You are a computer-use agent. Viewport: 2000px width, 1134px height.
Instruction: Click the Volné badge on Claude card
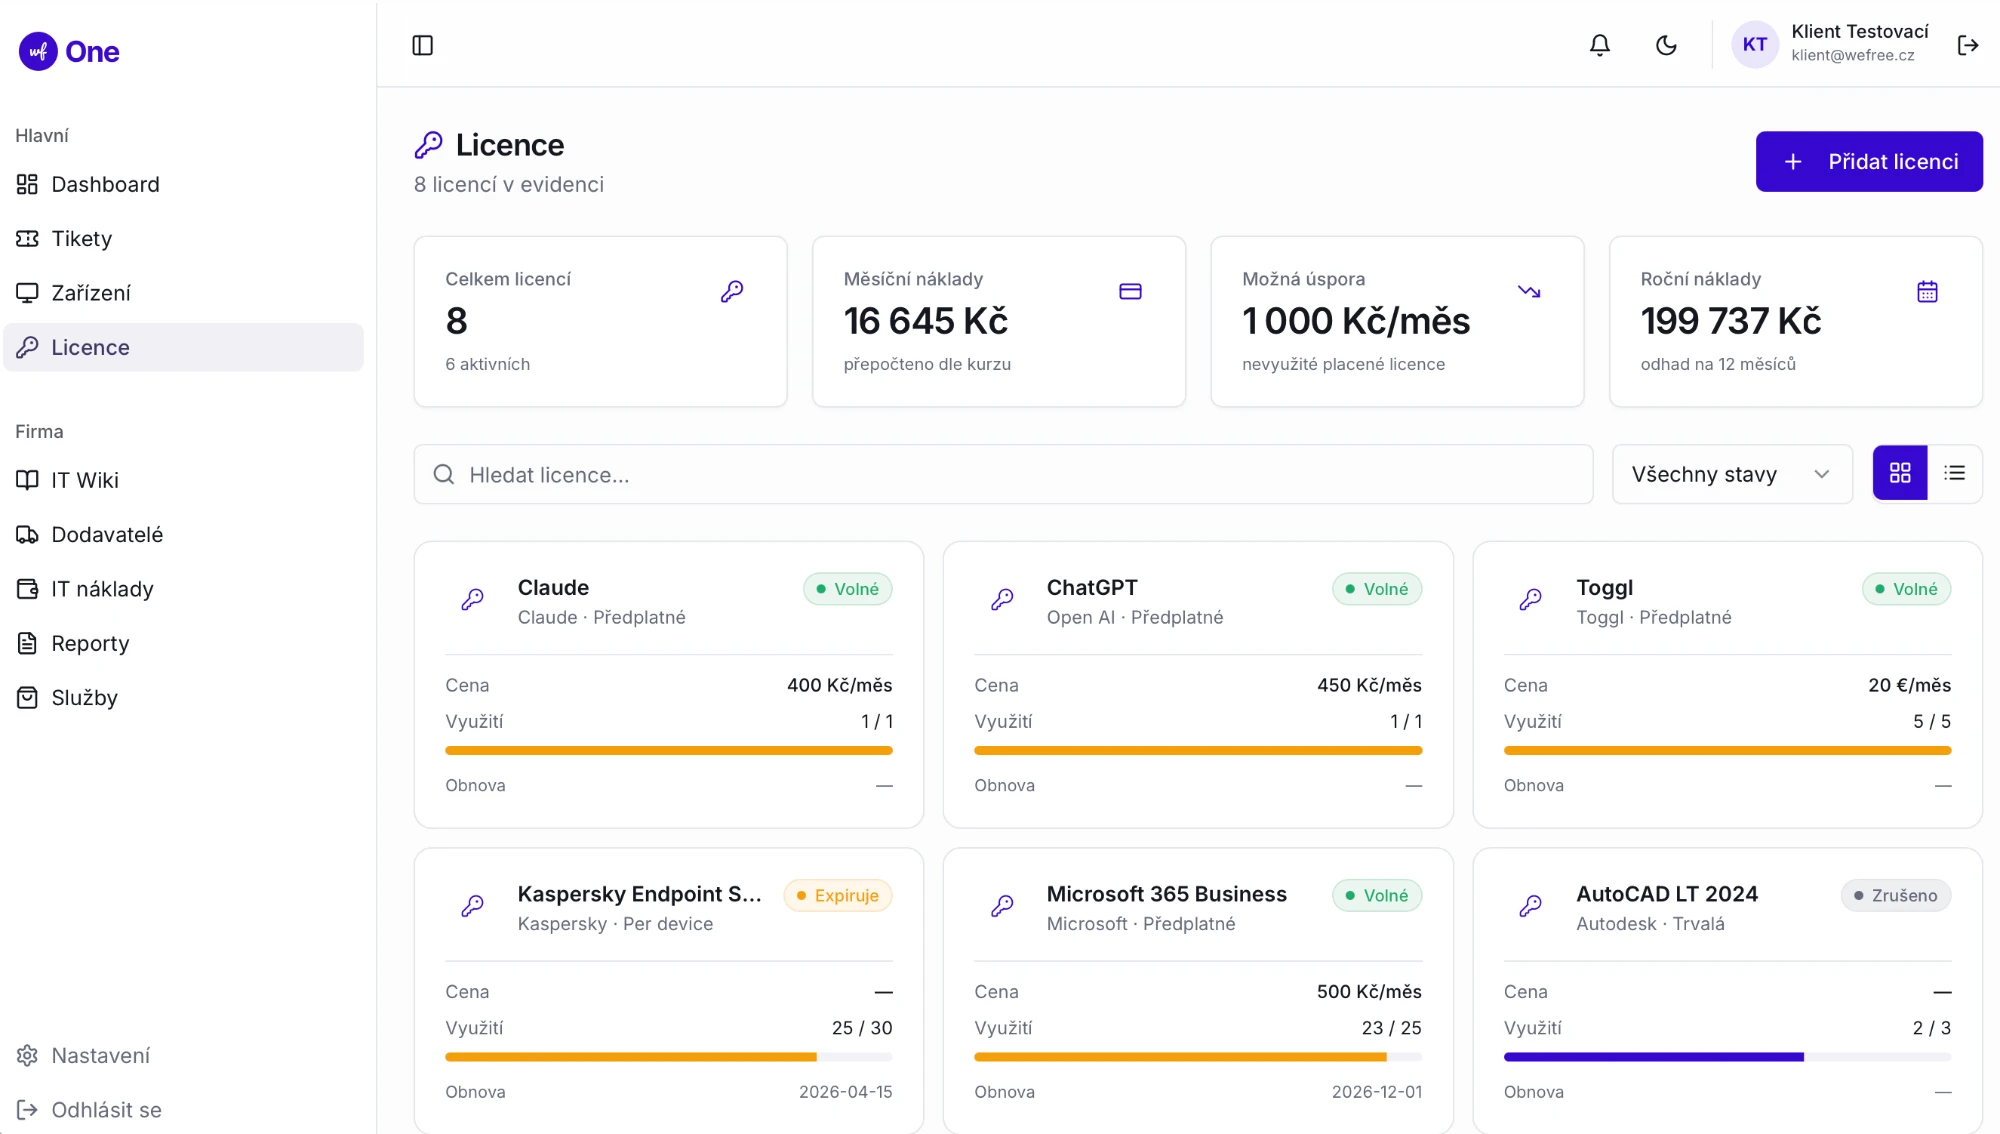pyautogui.click(x=848, y=589)
